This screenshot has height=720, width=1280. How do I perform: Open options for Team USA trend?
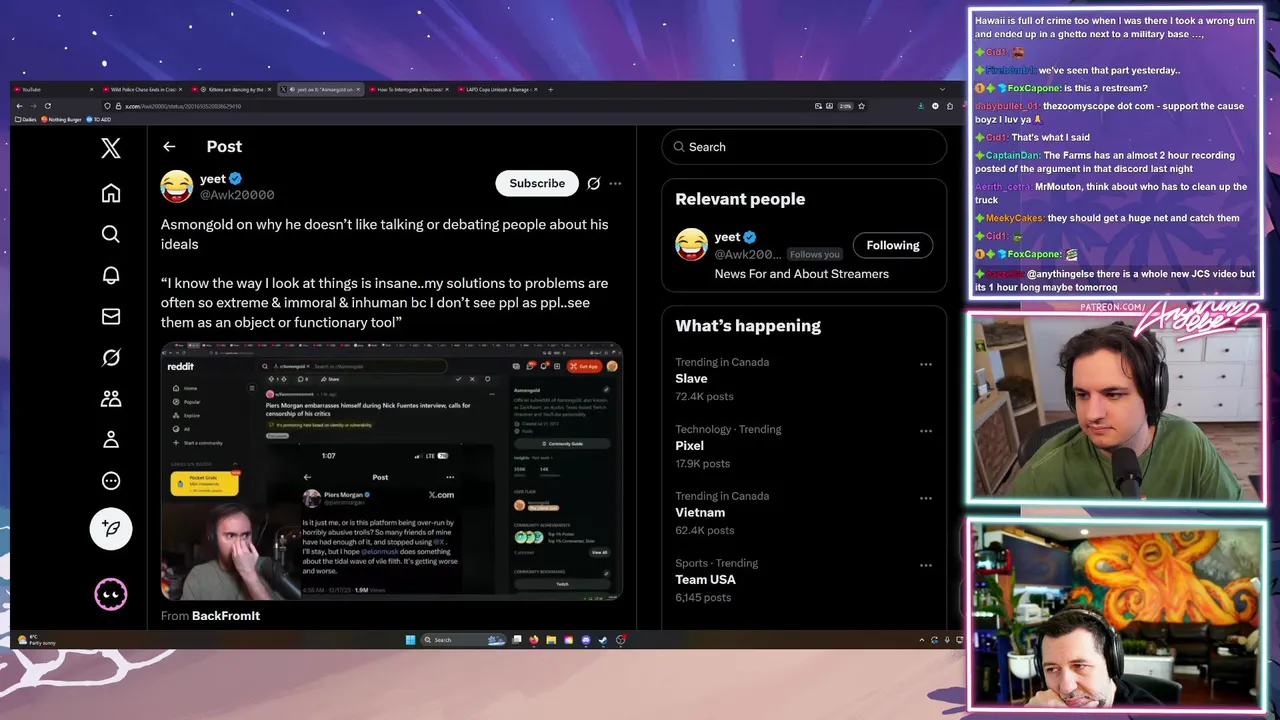pos(926,565)
